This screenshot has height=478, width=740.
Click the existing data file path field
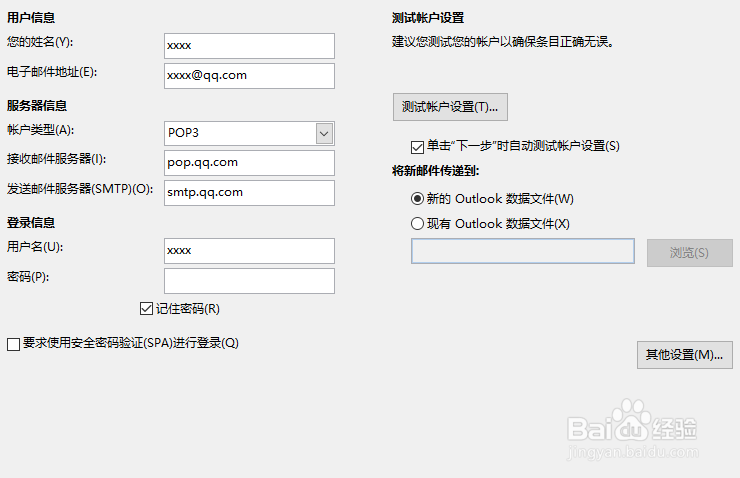click(523, 251)
